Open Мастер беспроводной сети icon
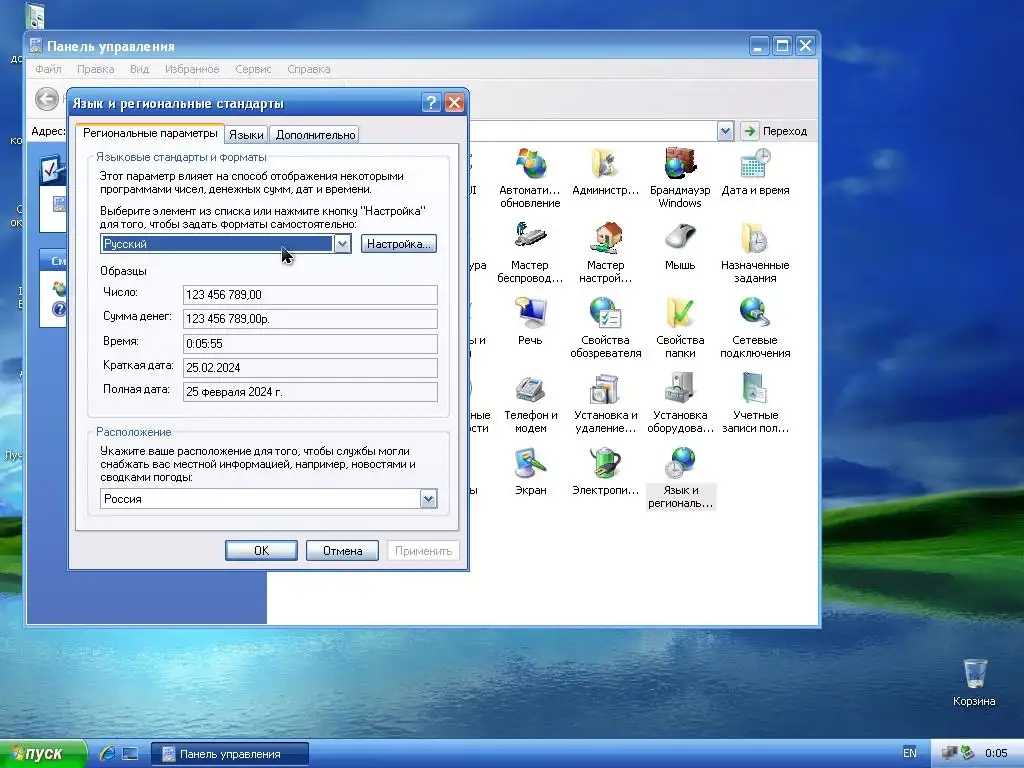This screenshot has width=1024, height=768. click(x=530, y=252)
